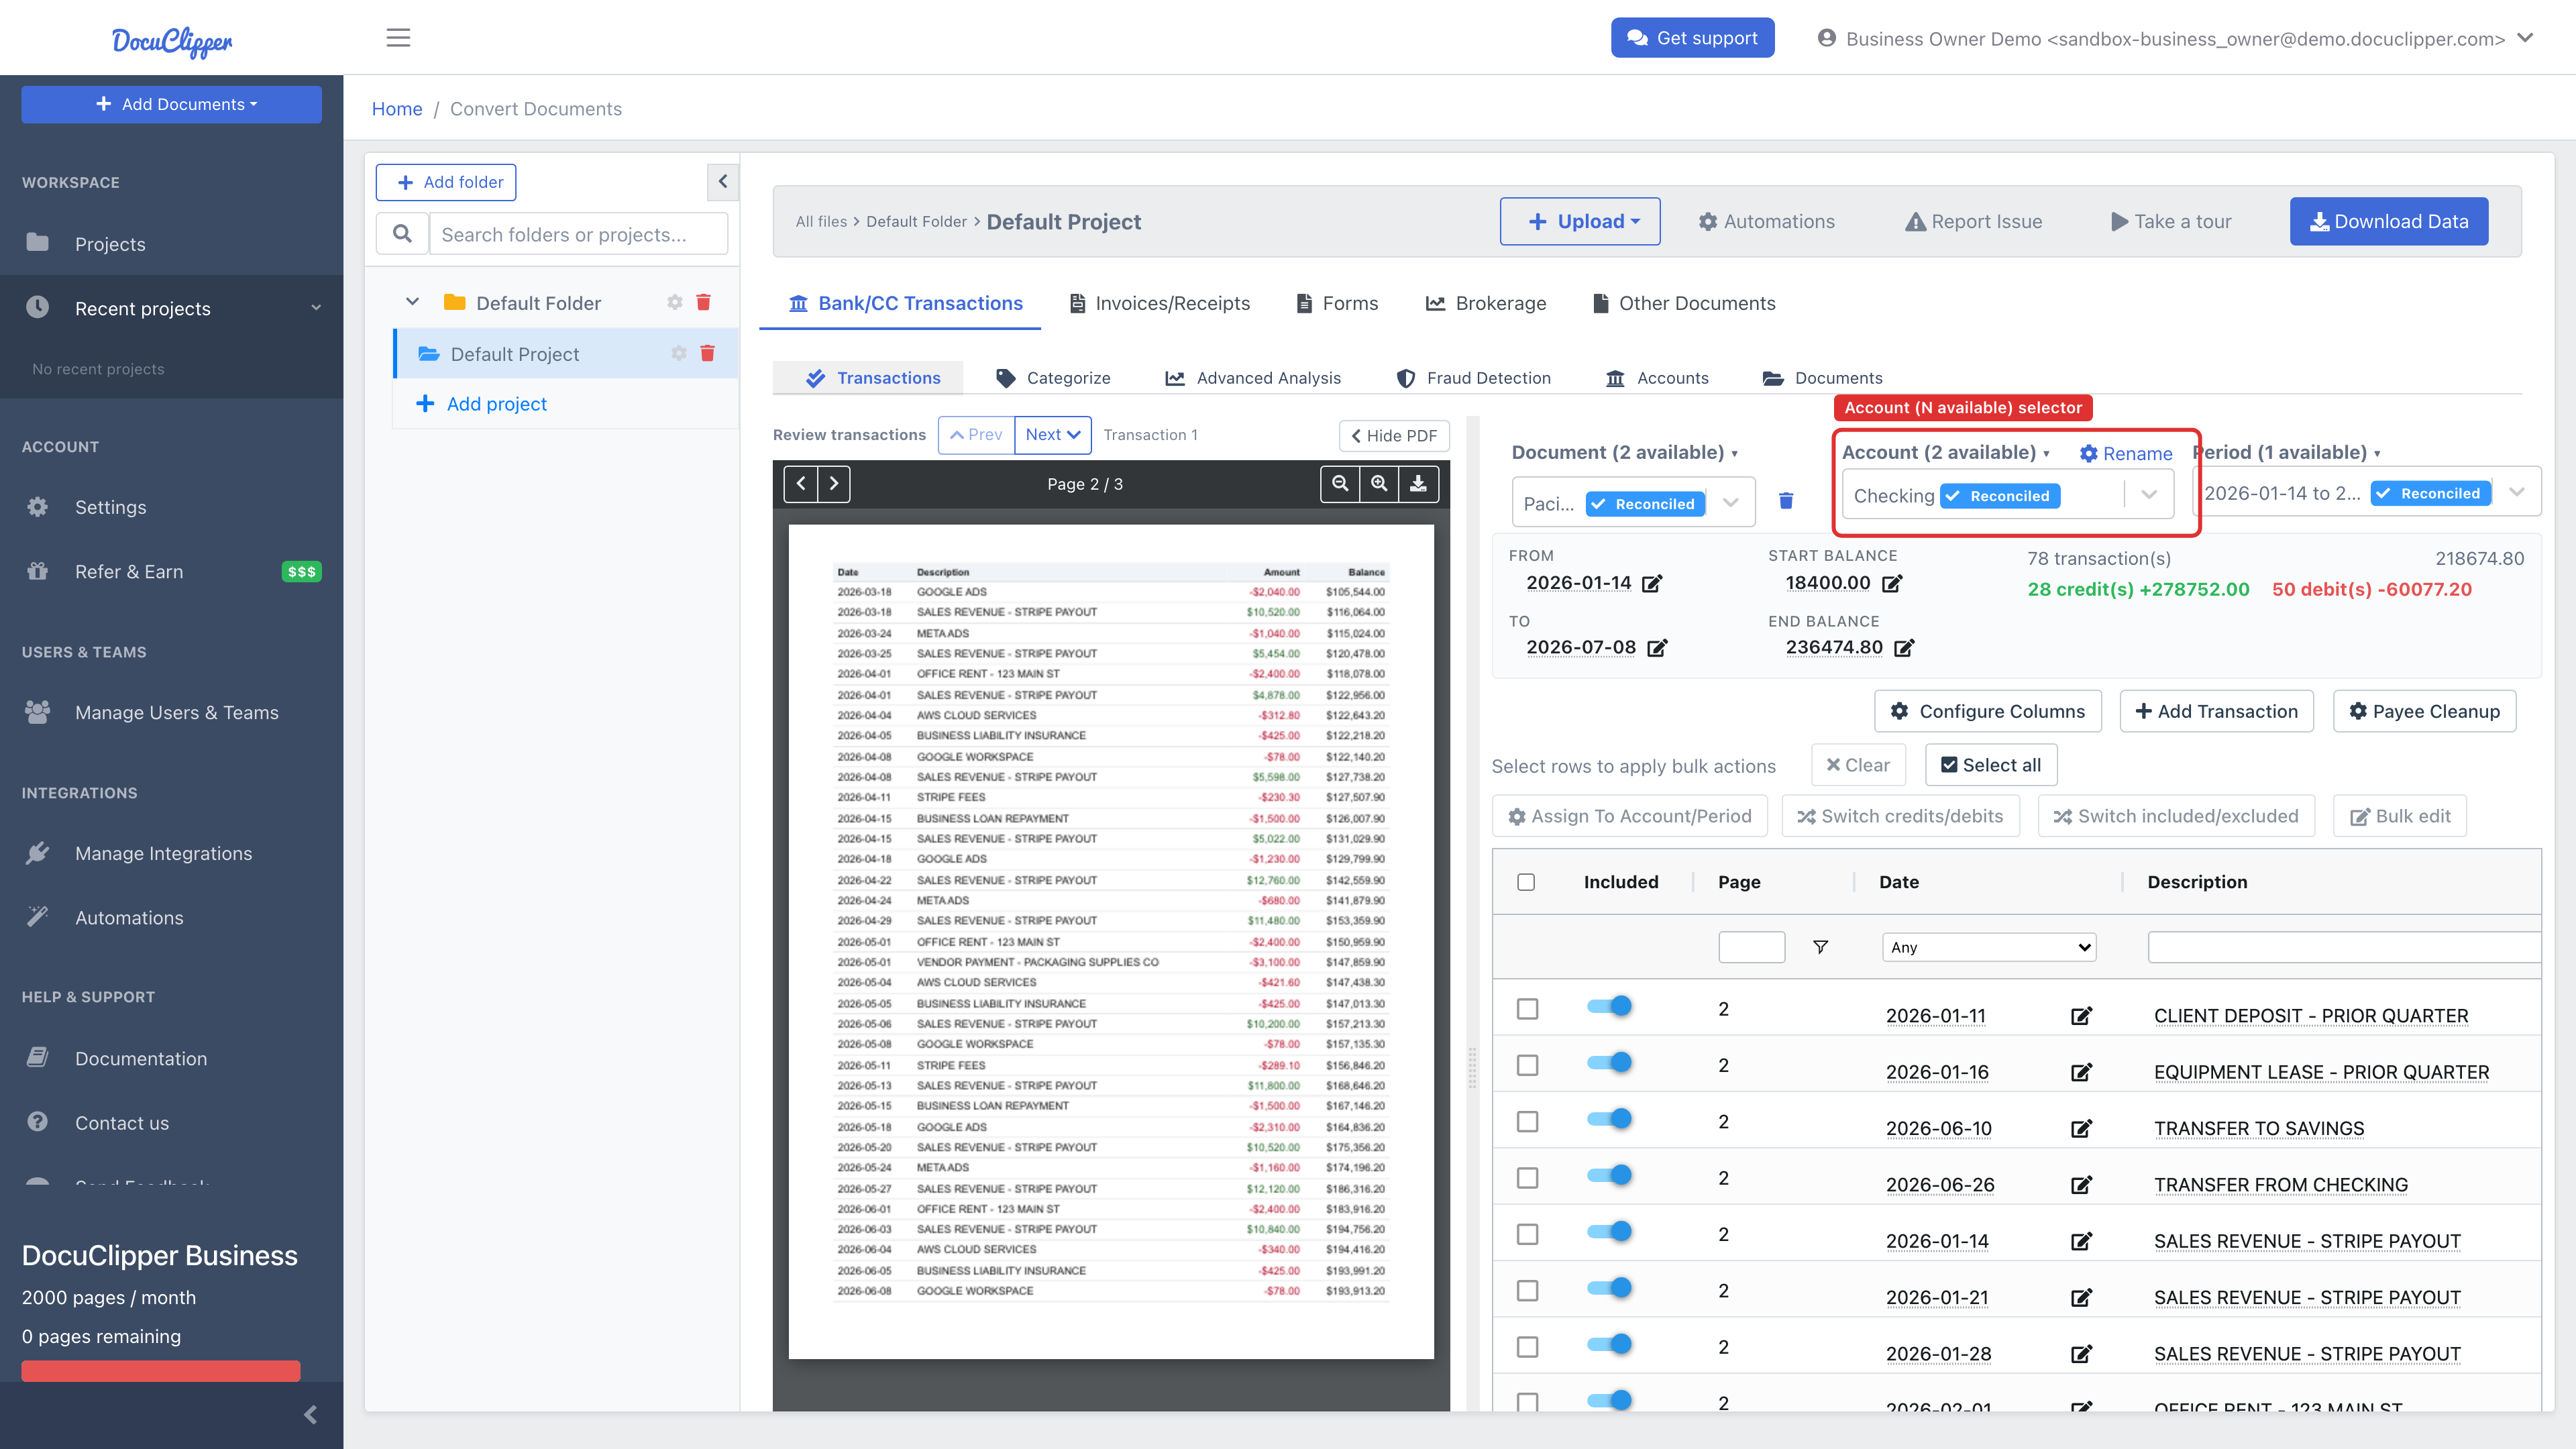Click the Page column filter field
This screenshot has height=1449, width=2576.
pos(1751,947)
